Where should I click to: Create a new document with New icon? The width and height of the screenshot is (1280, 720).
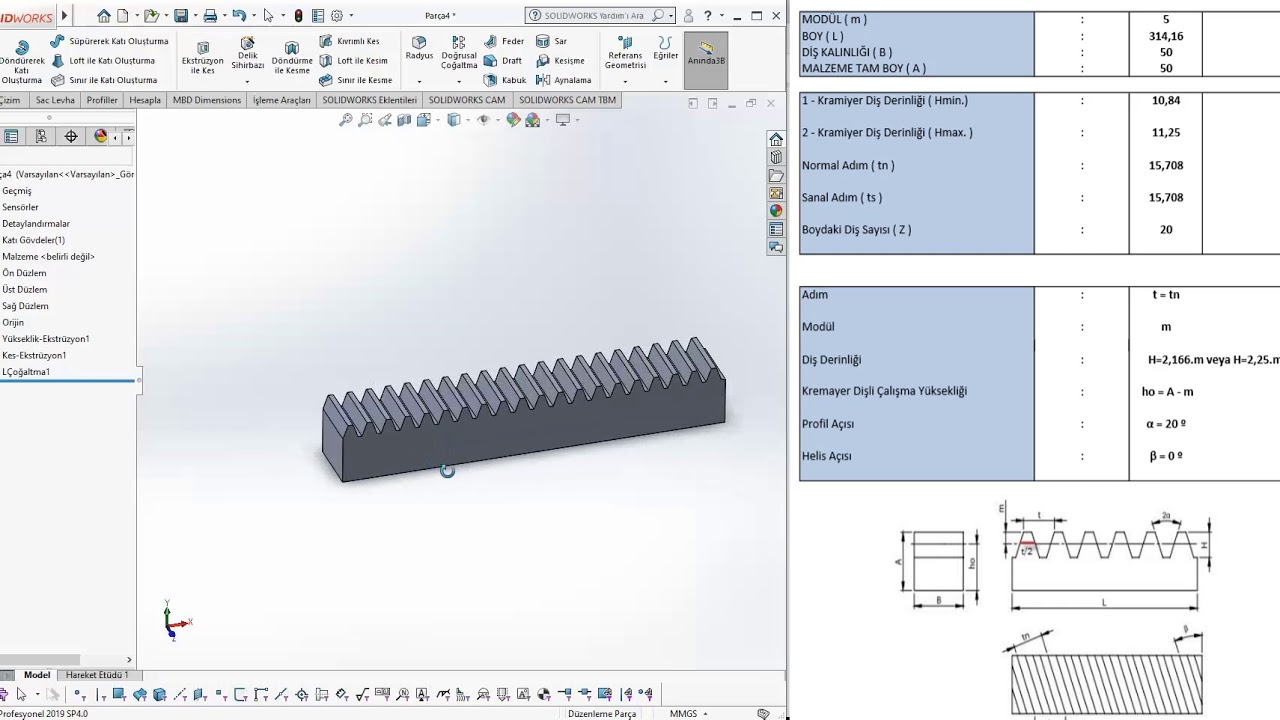coord(123,16)
